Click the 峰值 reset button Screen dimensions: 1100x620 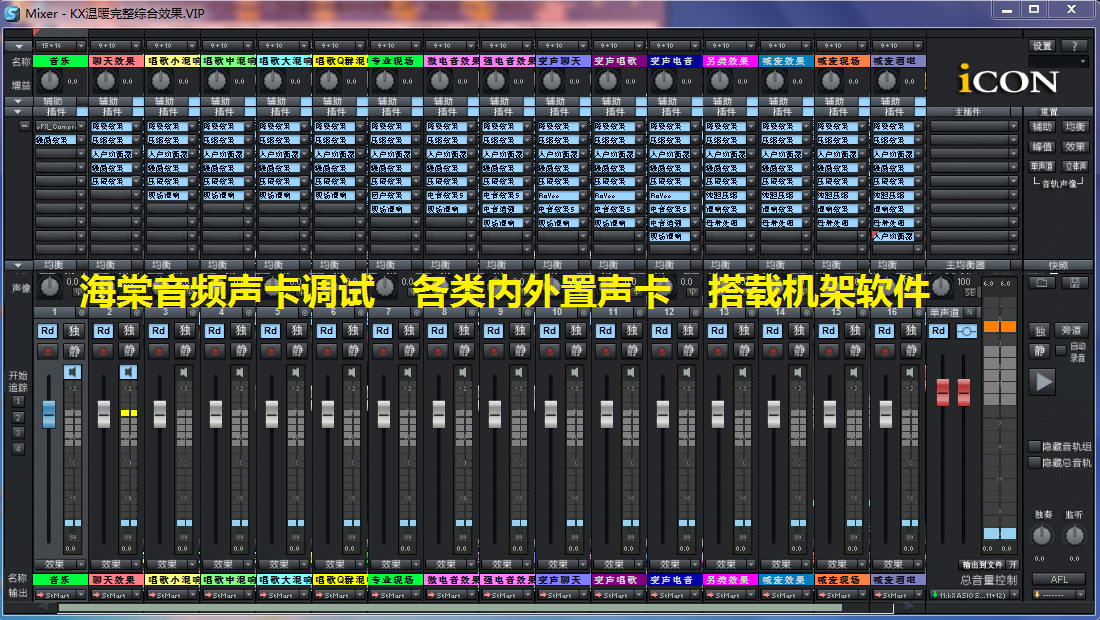1042,147
